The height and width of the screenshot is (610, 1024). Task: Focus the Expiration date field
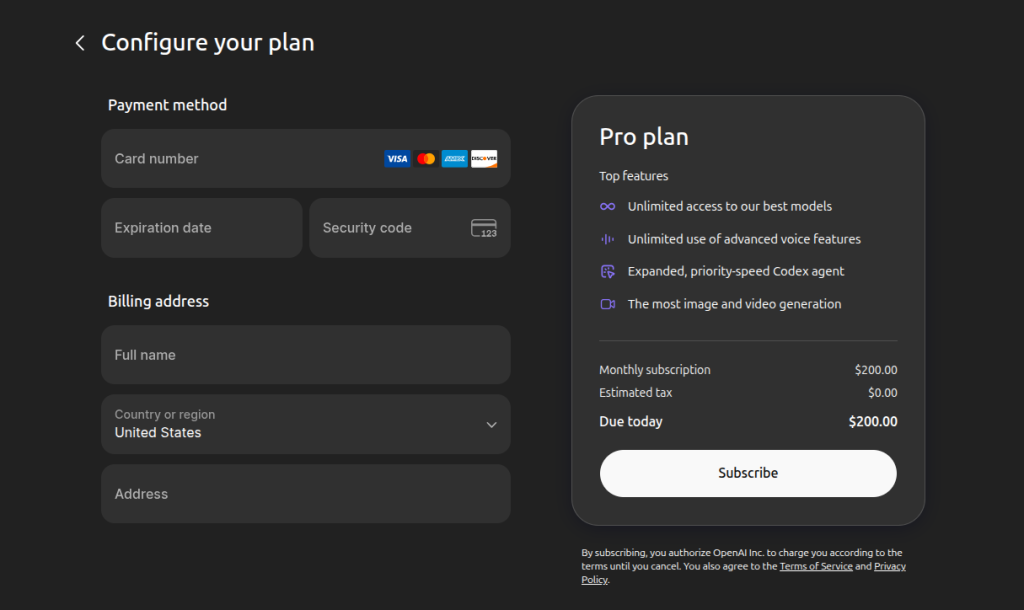click(201, 228)
